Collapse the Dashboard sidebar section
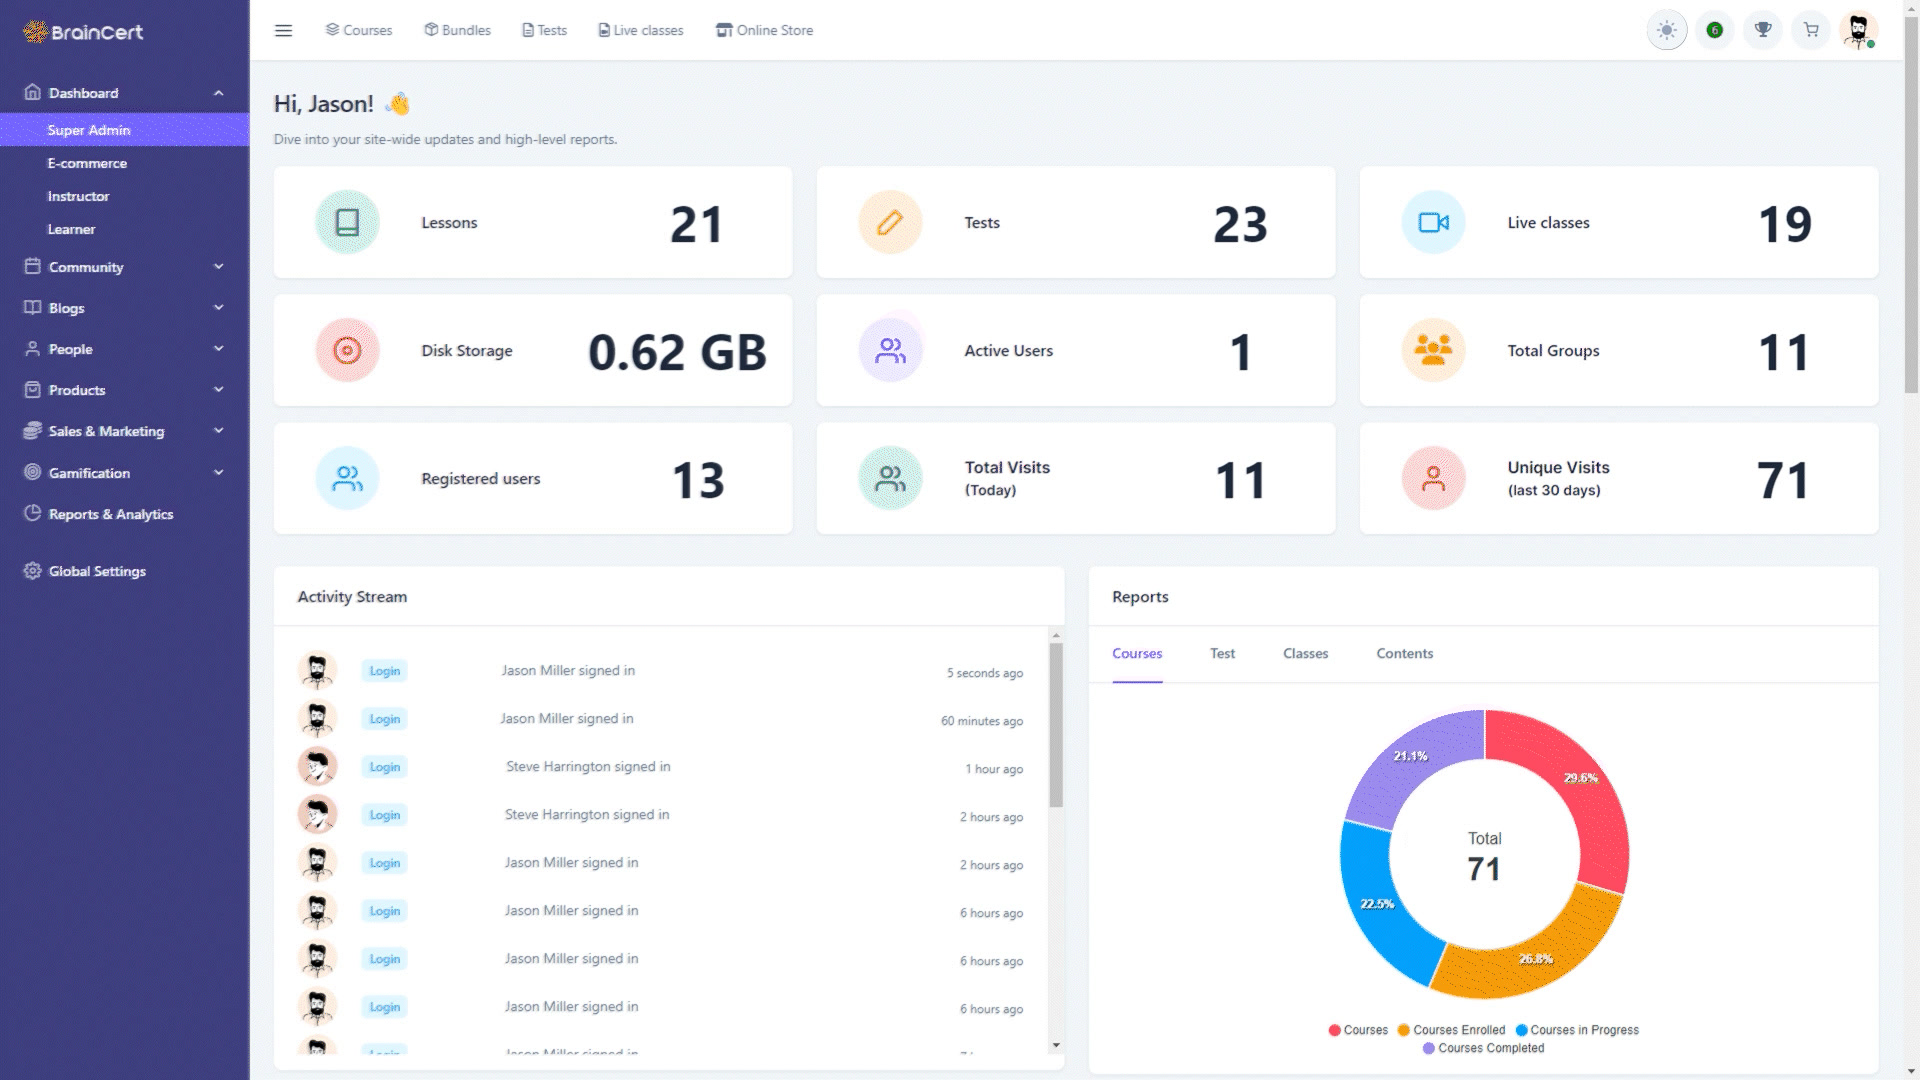Viewport: 1920px width, 1080px height. coord(218,93)
